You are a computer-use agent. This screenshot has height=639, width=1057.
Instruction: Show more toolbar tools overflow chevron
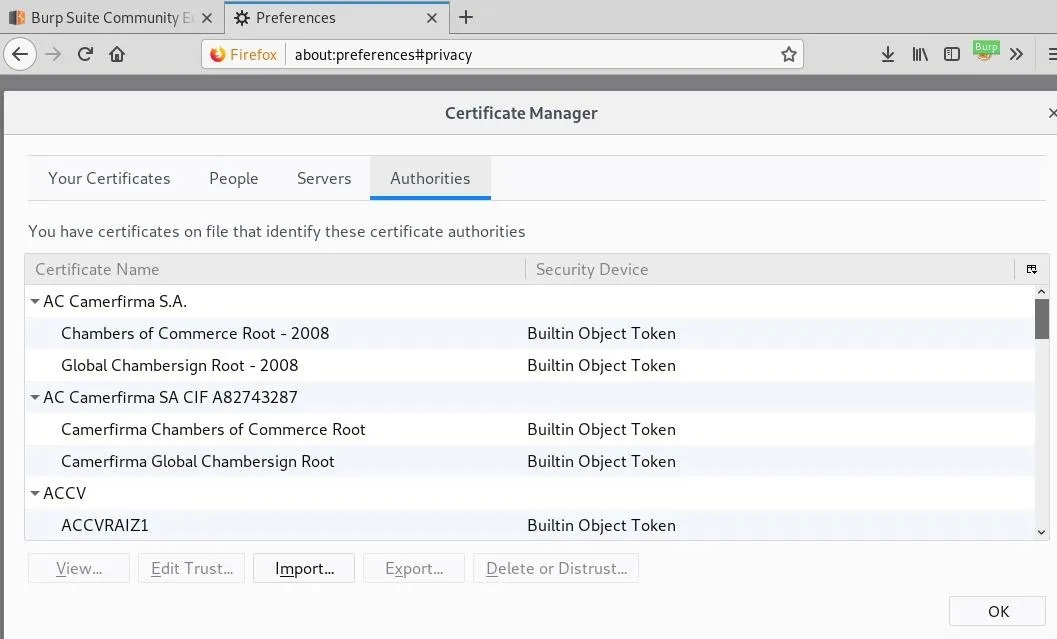tap(1016, 54)
